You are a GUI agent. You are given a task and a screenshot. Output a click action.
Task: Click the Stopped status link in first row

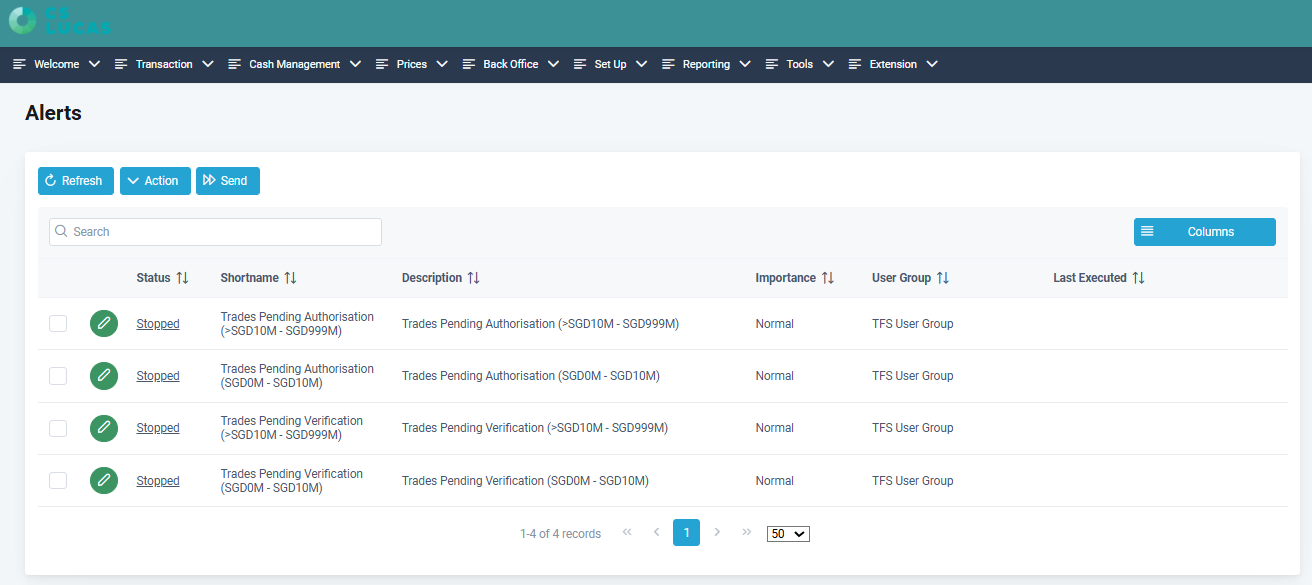coord(158,324)
